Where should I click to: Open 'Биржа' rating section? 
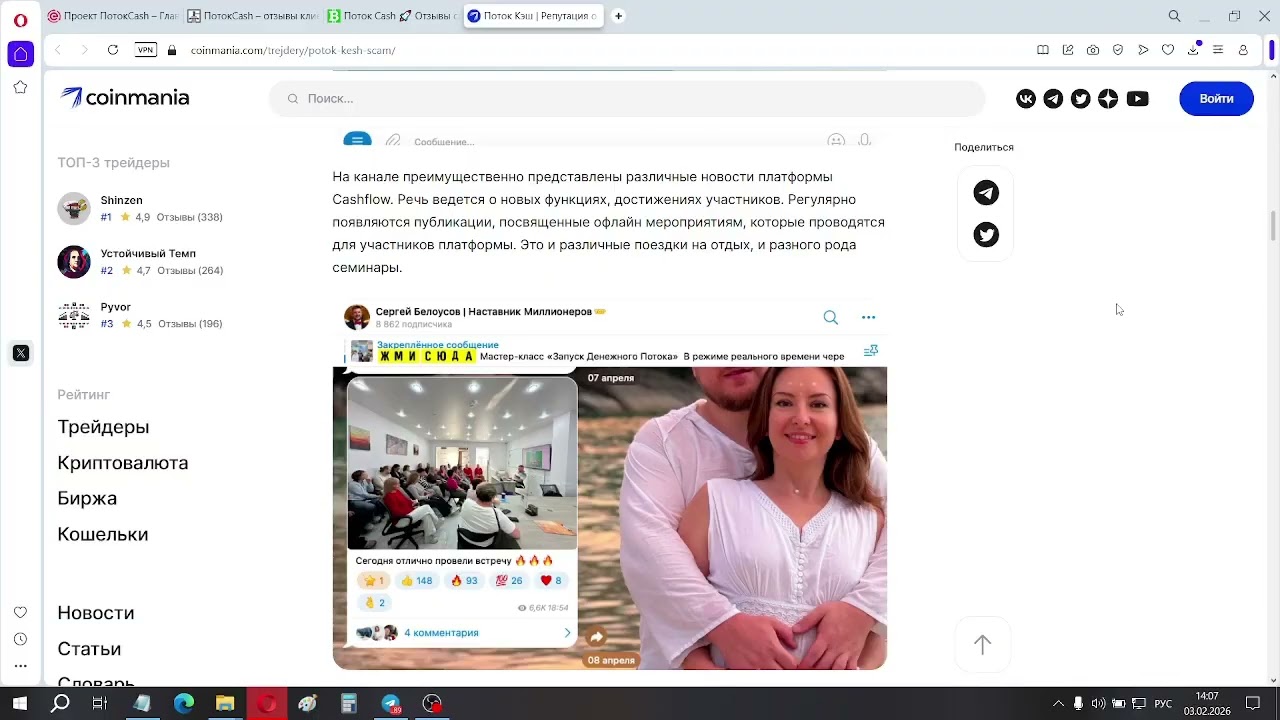tap(87, 498)
